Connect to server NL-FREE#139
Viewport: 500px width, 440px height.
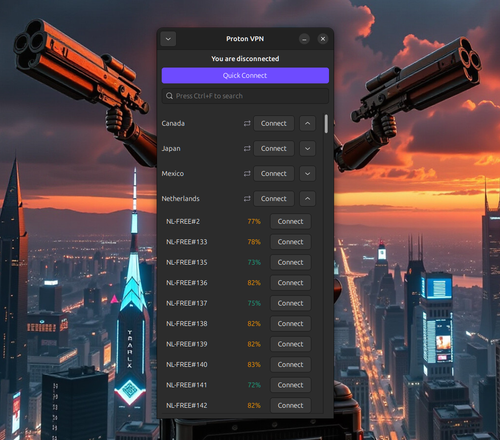click(291, 344)
